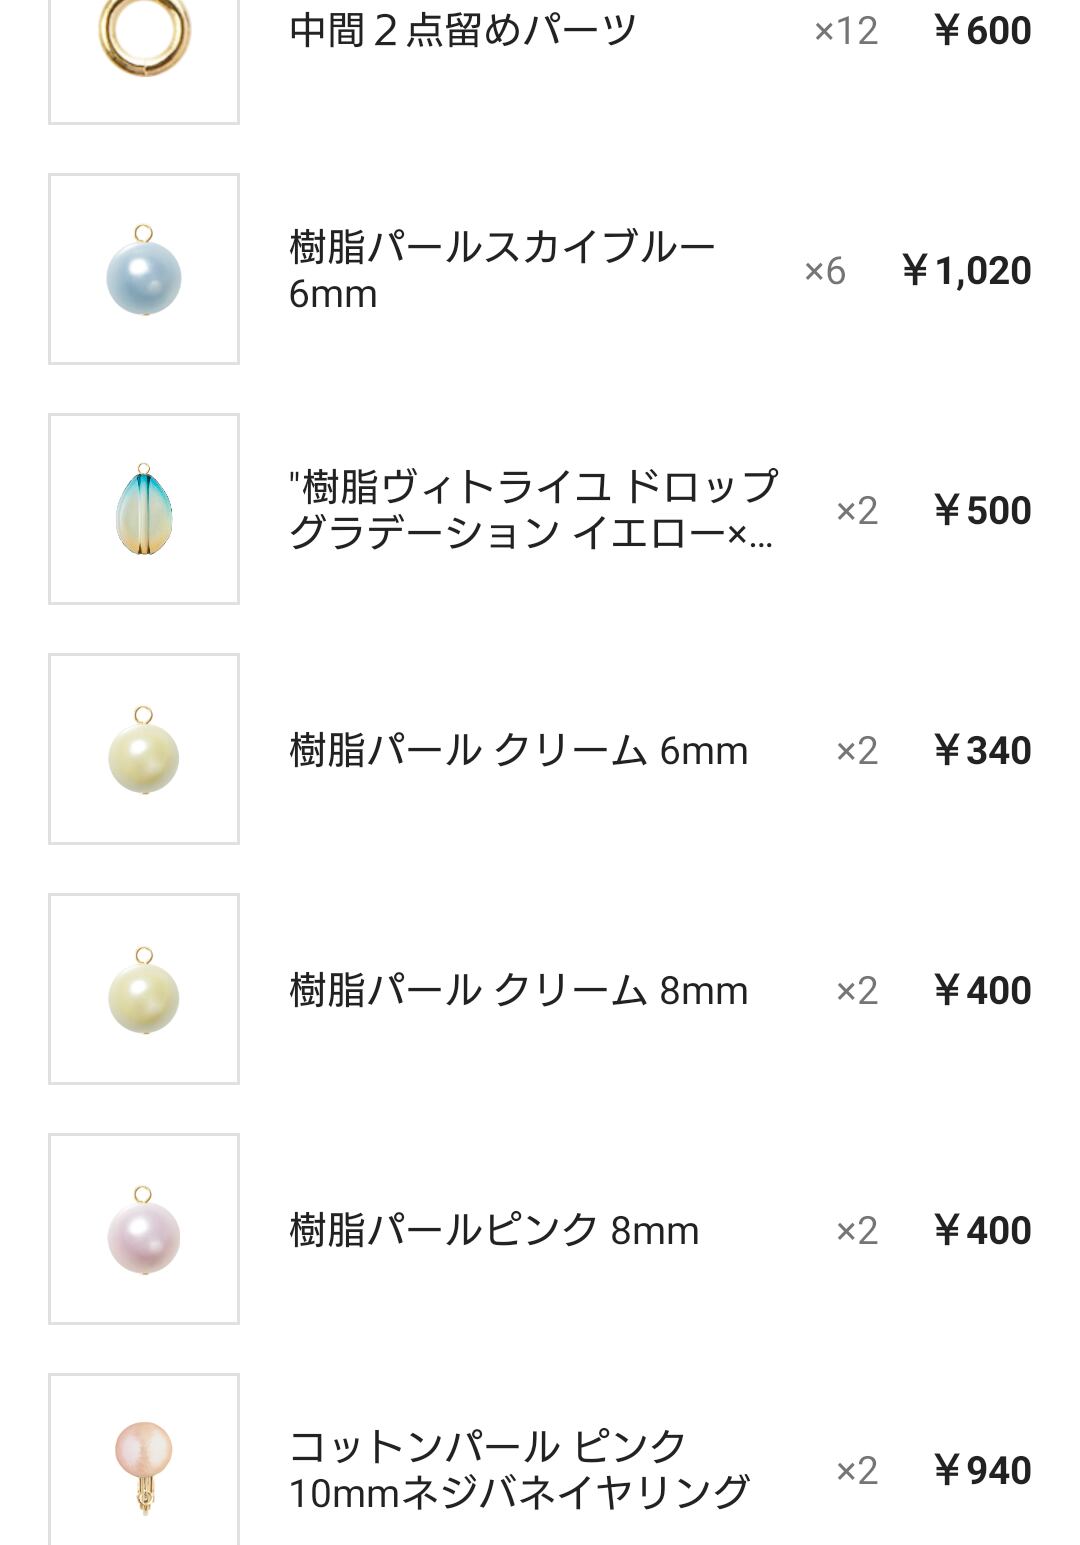Open the pink 8mm resin pearl image
The image size is (1080, 1545).
(144, 1229)
